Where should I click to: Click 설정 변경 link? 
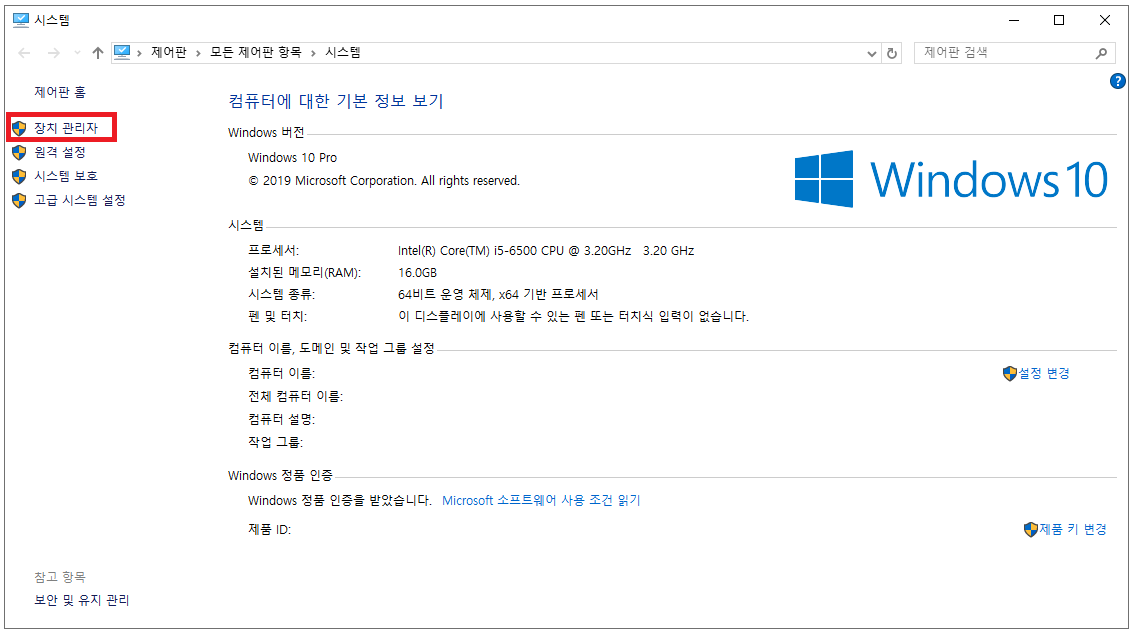coord(1044,373)
